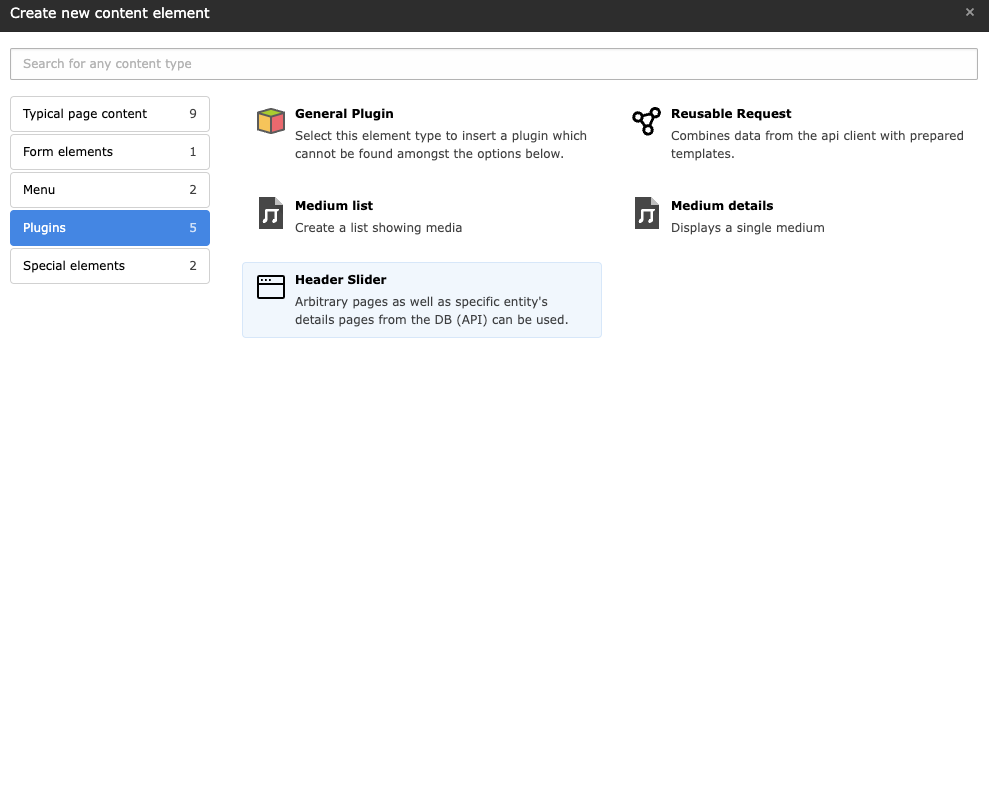Select the Header Slider title
This screenshot has height=790, width=989.
click(340, 280)
